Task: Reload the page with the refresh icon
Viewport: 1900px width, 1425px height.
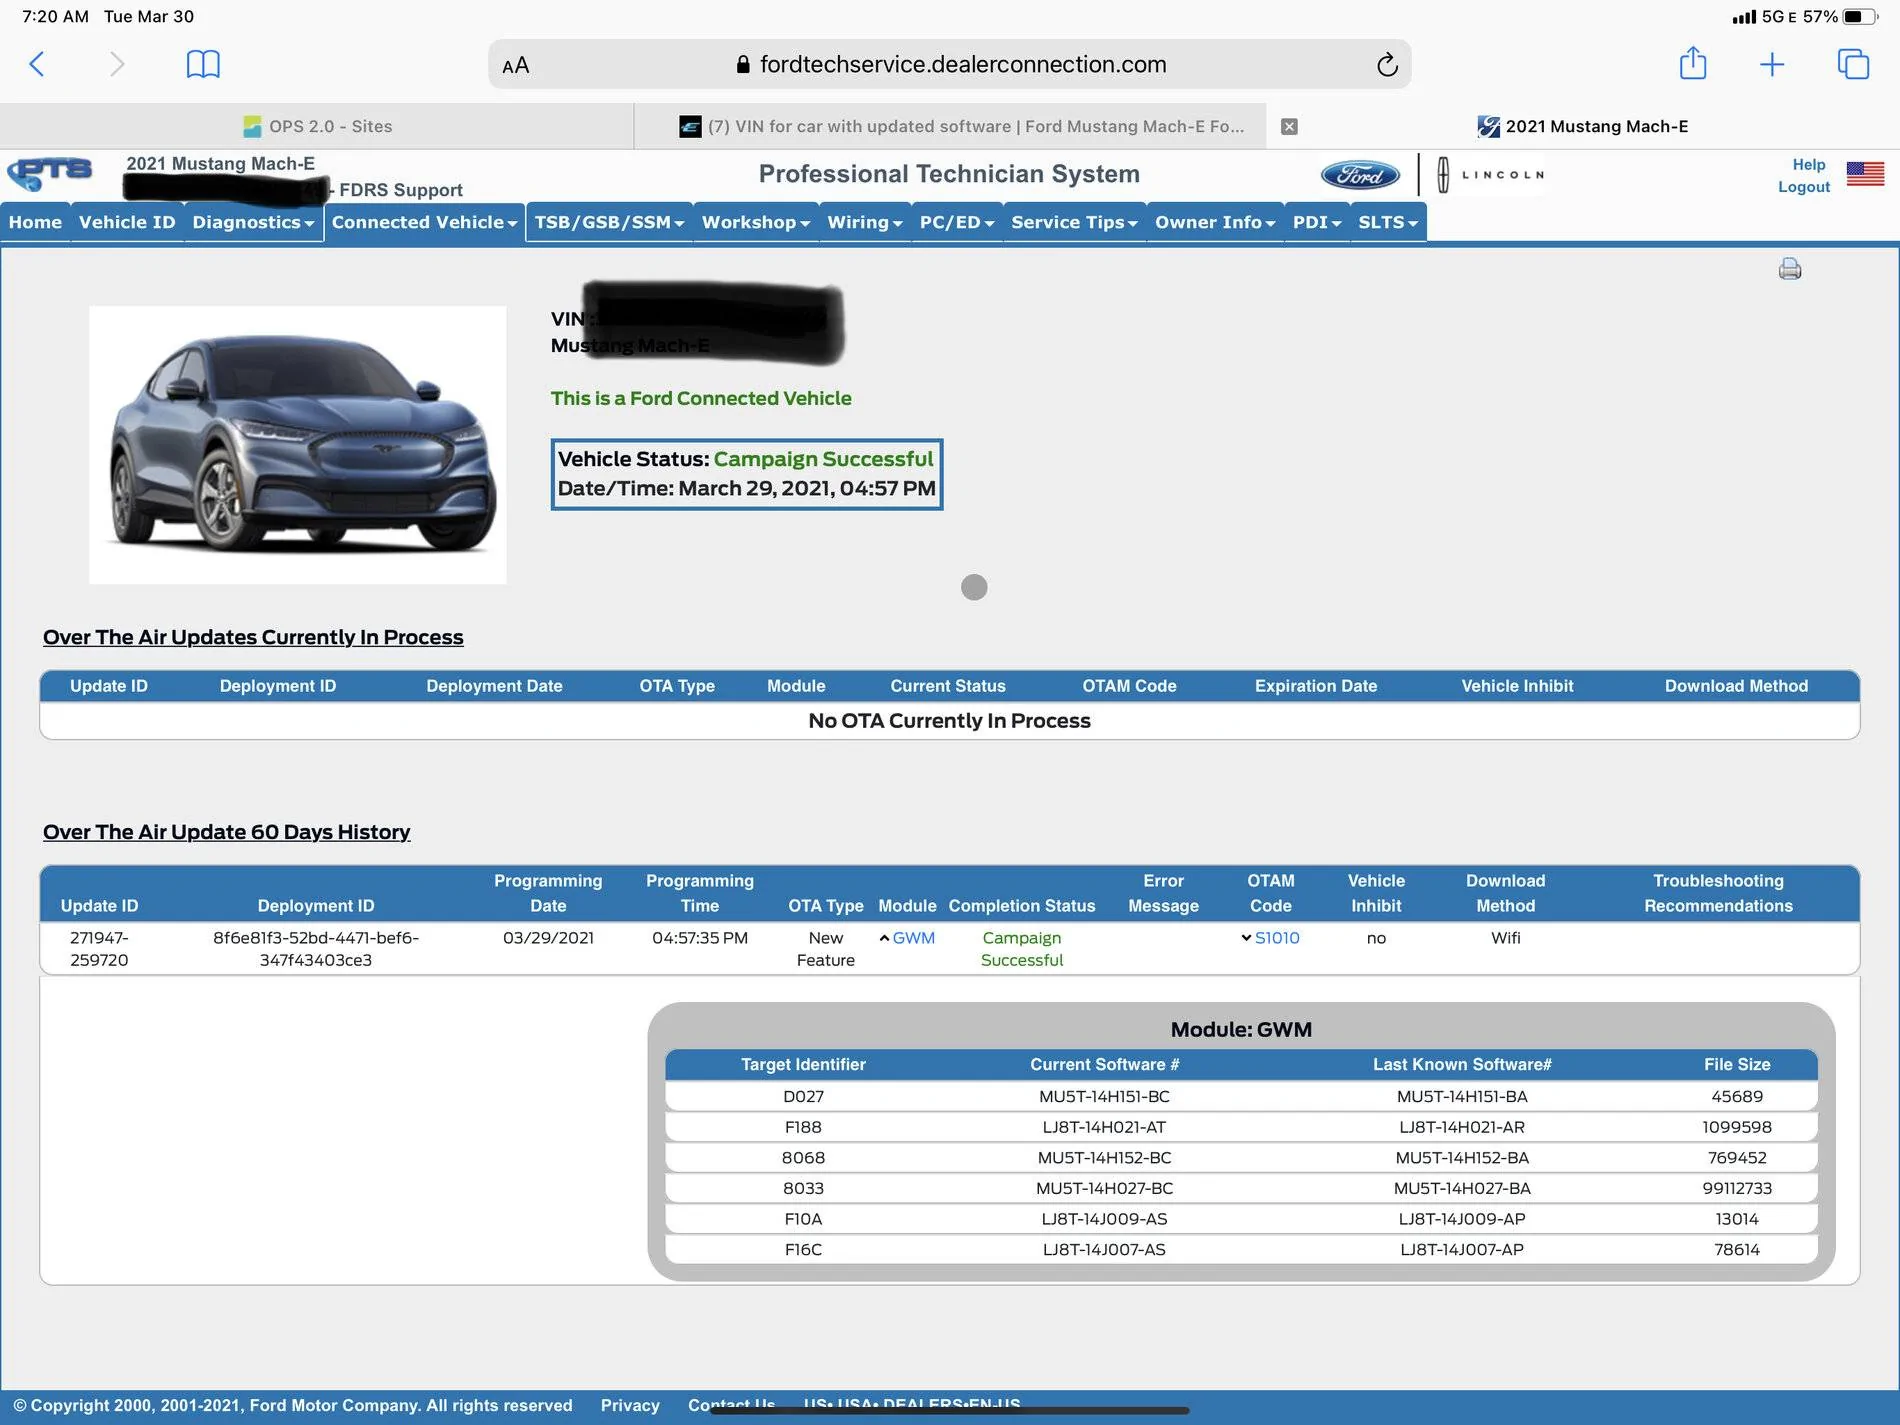Action: [1386, 65]
